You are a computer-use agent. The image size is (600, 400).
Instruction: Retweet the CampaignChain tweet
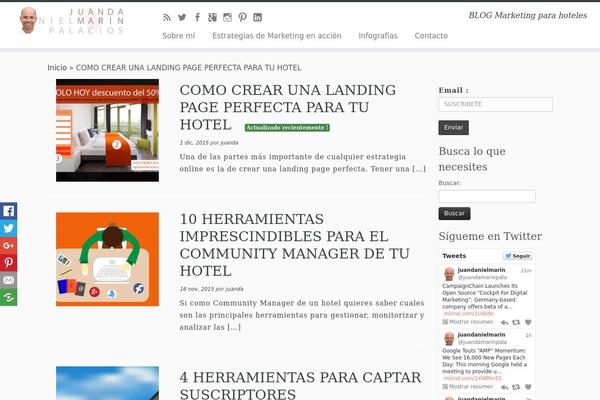pyautogui.click(x=516, y=322)
